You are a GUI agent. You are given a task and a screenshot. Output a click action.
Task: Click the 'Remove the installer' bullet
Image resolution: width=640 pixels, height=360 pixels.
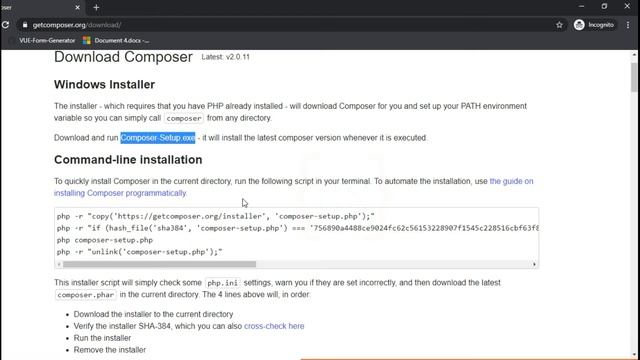109,350
